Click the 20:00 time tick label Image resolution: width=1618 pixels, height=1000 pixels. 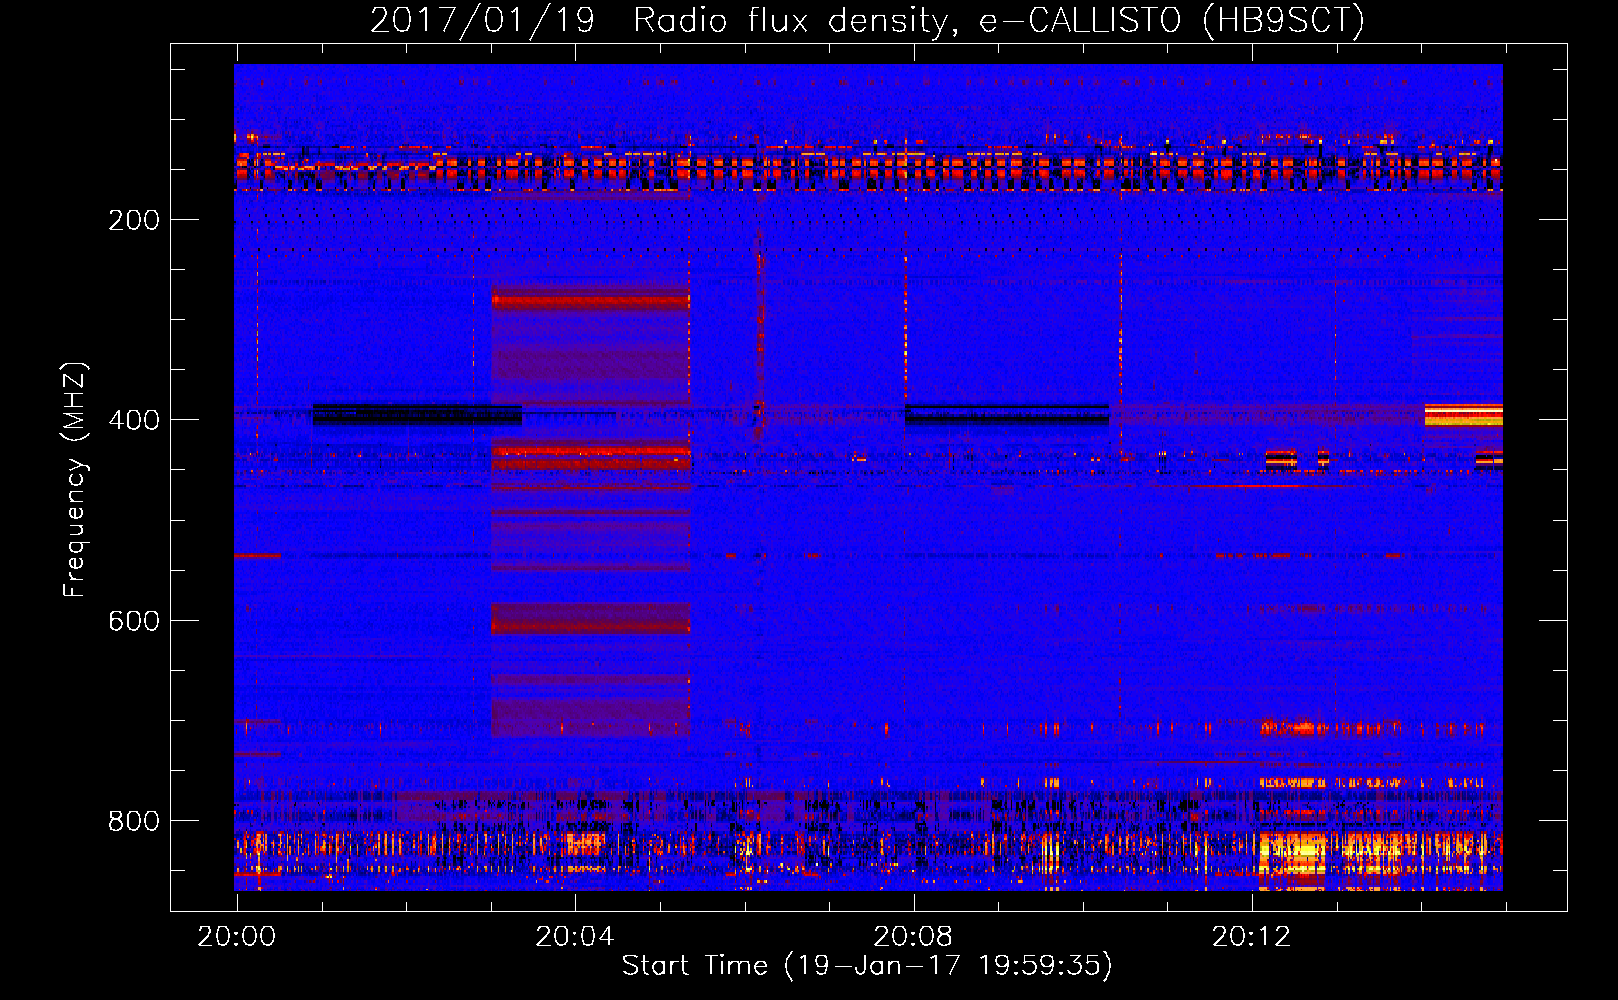237,937
